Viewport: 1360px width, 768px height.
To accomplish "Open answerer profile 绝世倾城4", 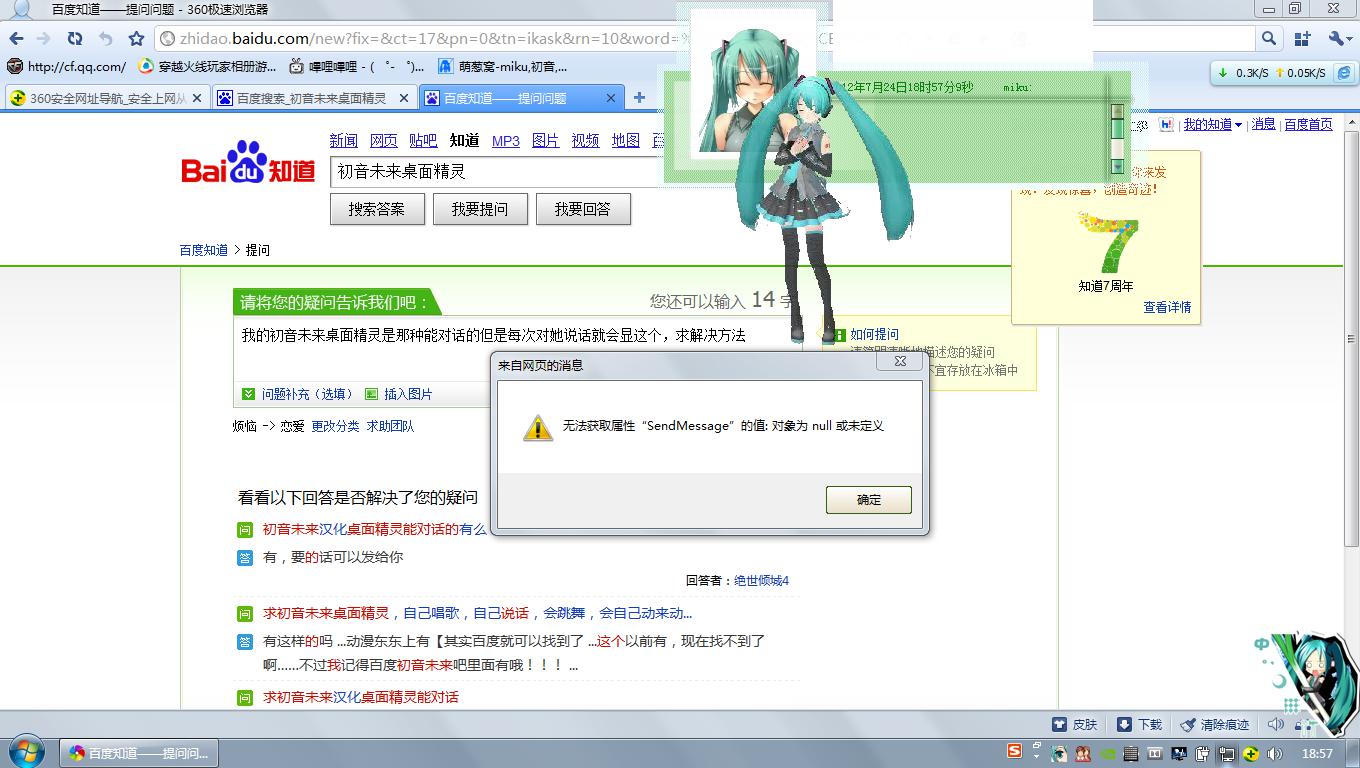I will 761,581.
